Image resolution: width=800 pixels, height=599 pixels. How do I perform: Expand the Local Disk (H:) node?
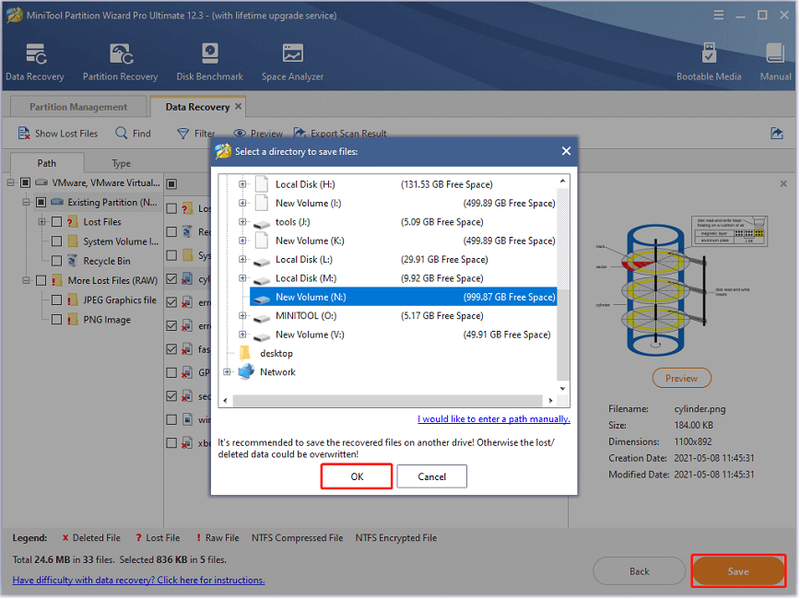242,184
